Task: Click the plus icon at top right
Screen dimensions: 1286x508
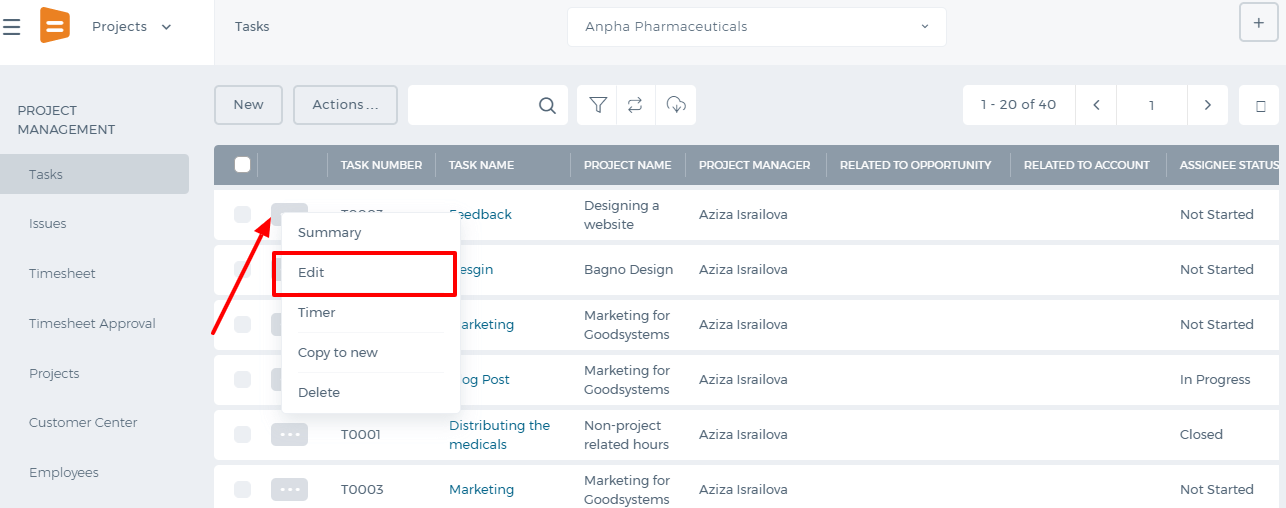Action: tap(1258, 23)
